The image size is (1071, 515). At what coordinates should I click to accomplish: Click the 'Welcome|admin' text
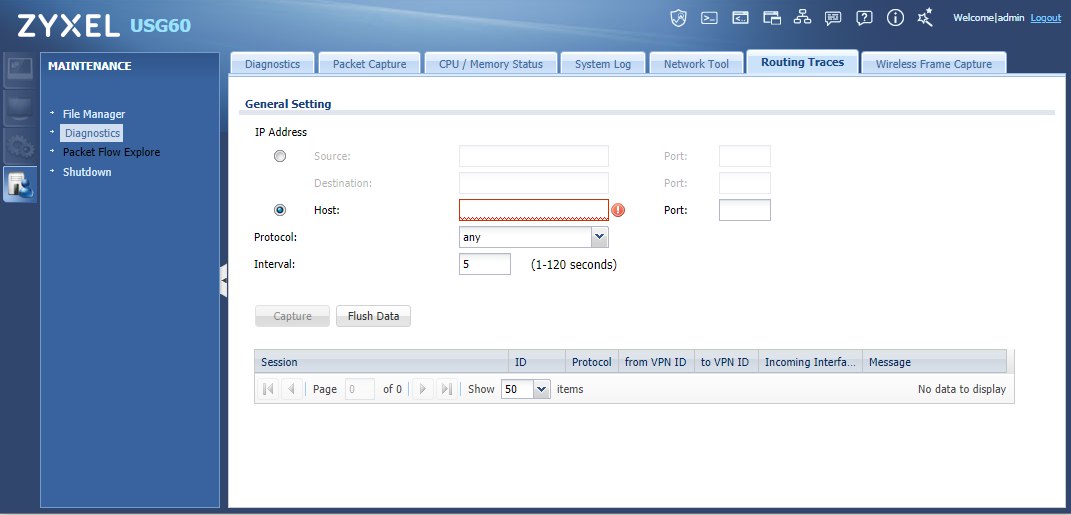pyautogui.click(x=988, y=18)
